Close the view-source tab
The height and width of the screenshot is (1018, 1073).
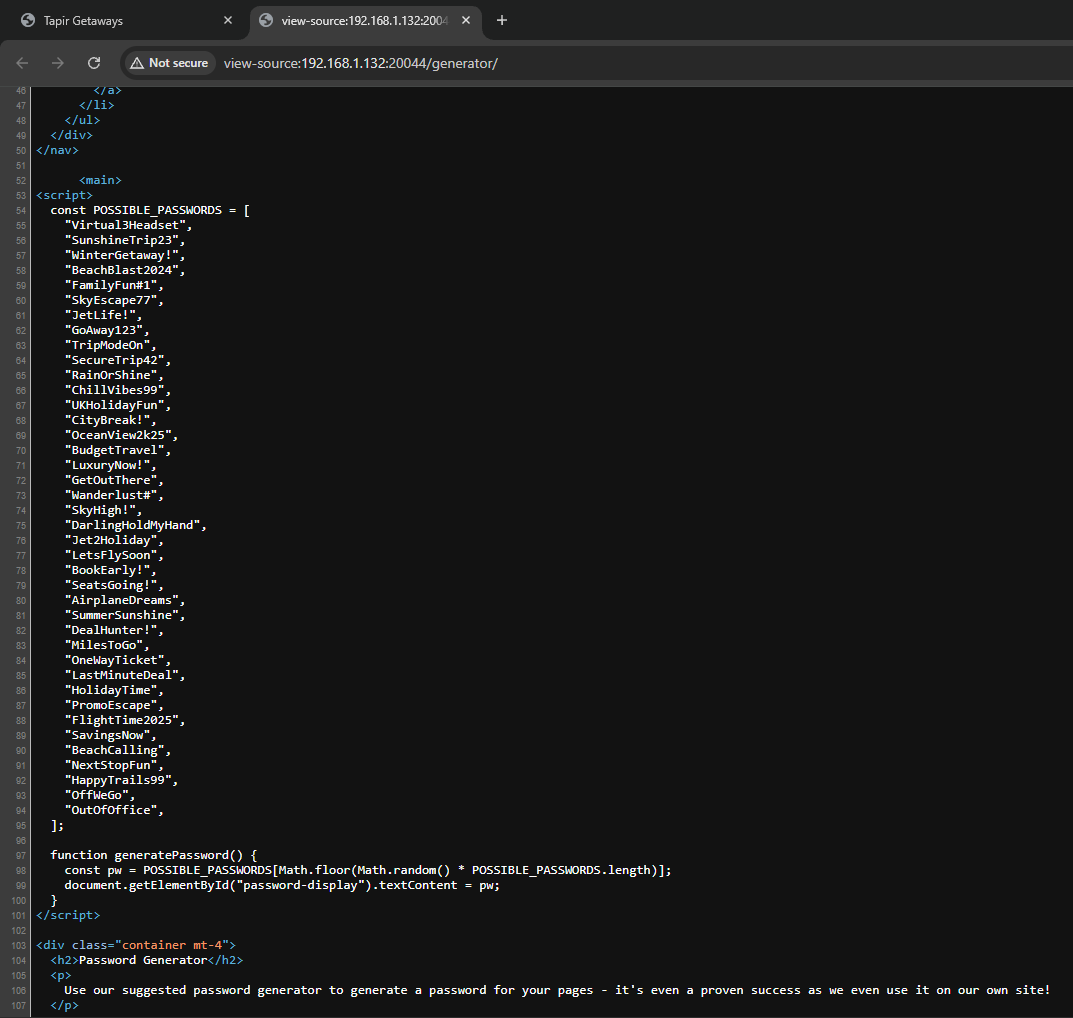pyautogui.click(x=466, y=20)
